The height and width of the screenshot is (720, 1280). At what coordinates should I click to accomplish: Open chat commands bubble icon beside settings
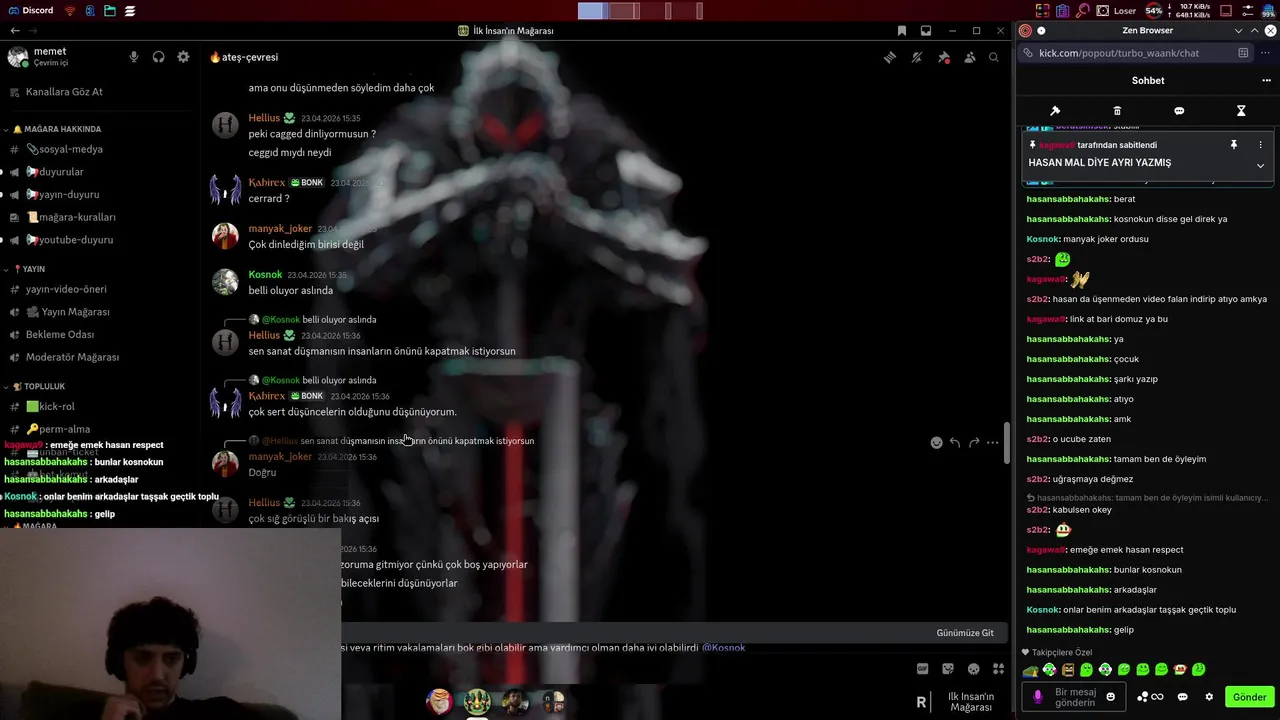tap(1183, 697)
